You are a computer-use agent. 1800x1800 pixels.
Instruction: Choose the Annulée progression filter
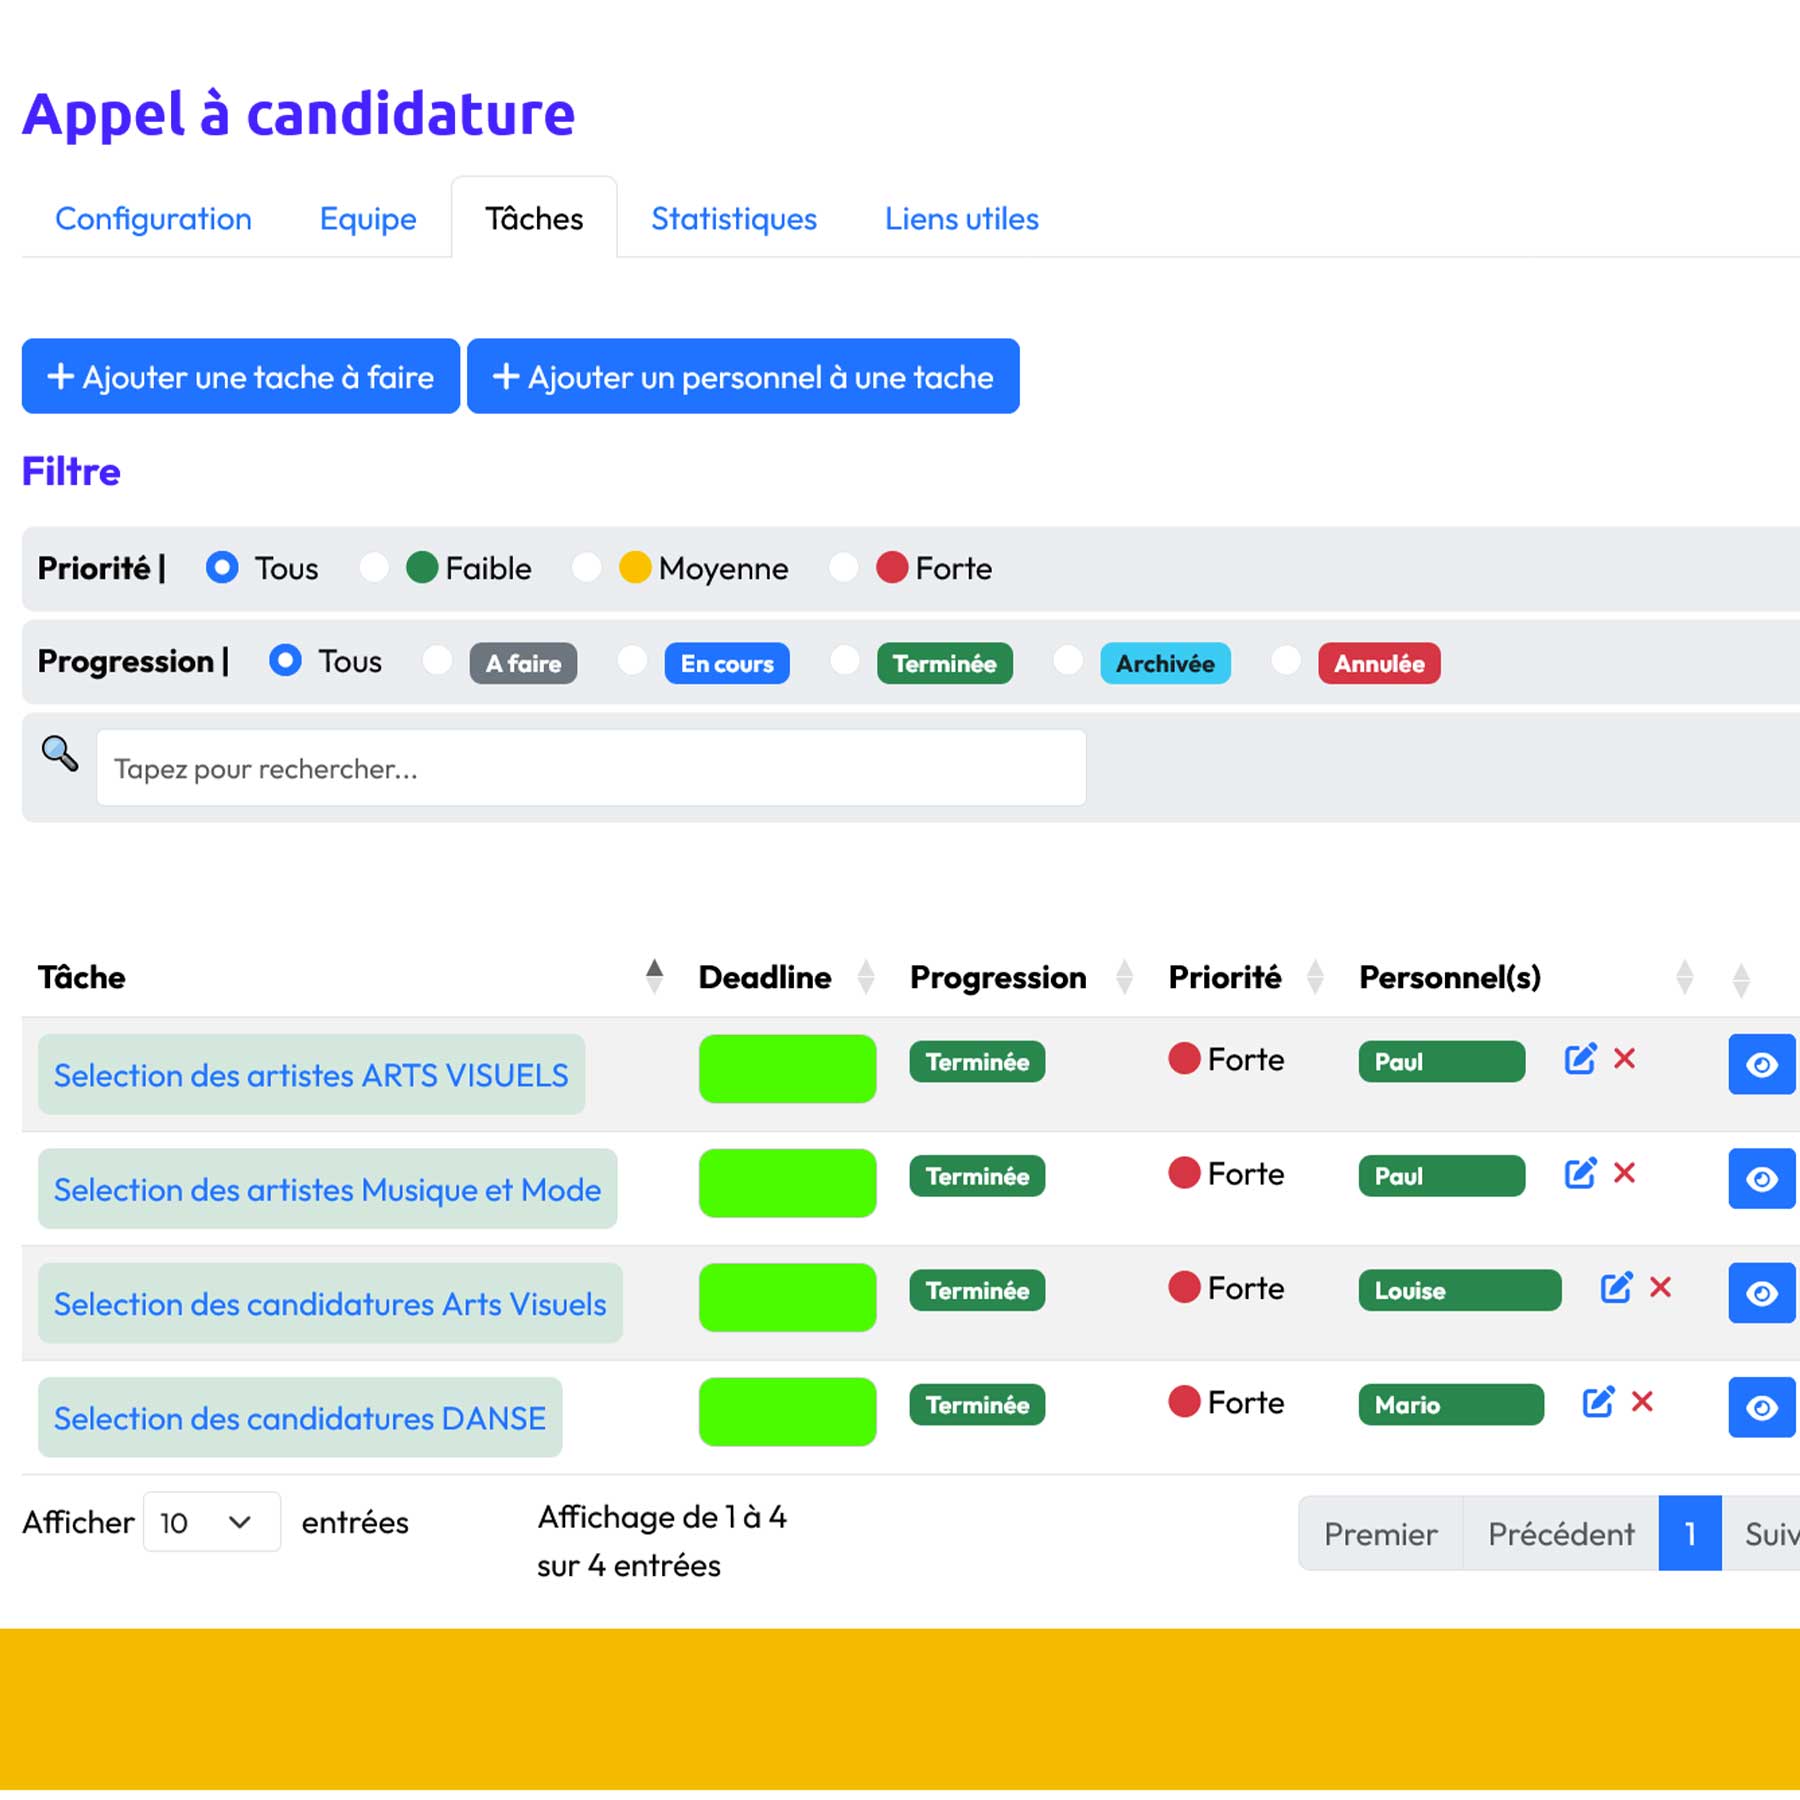pyautogui.click(x=1286, y=661)
